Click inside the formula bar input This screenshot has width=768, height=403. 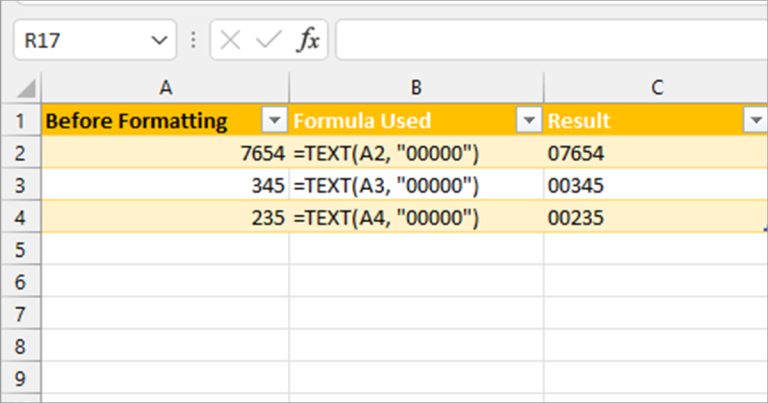(552, 40)
